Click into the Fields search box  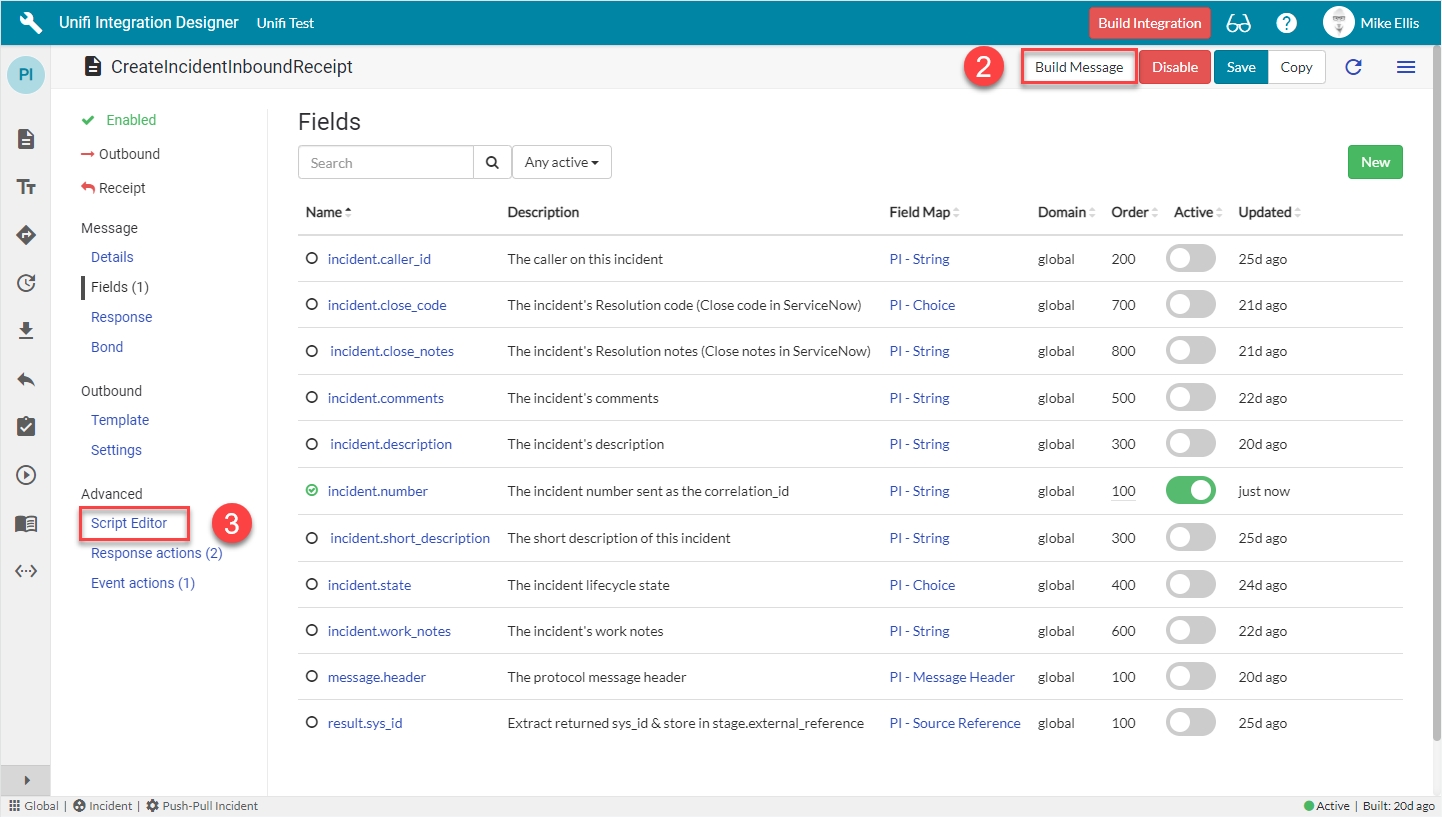[x=386, y=162]
